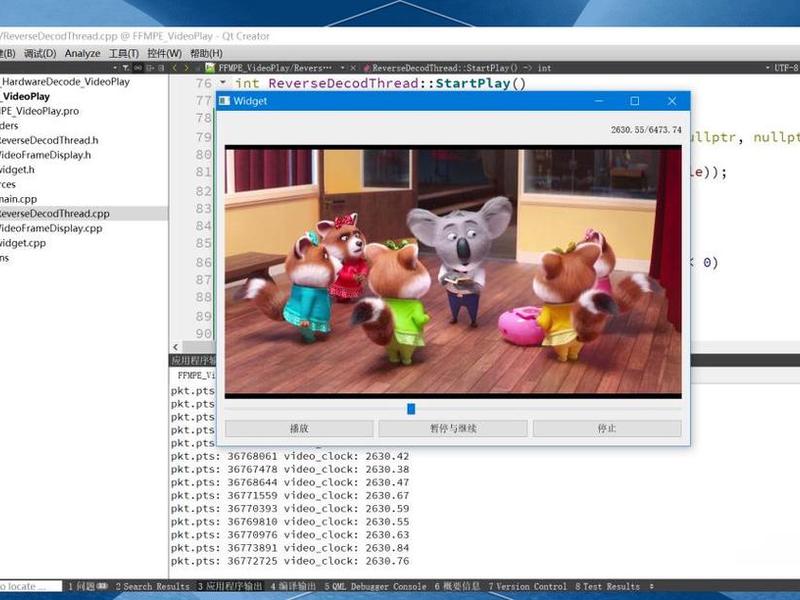Click the 暂停与继续 button
800x600 pixels.
click(453, 429)
